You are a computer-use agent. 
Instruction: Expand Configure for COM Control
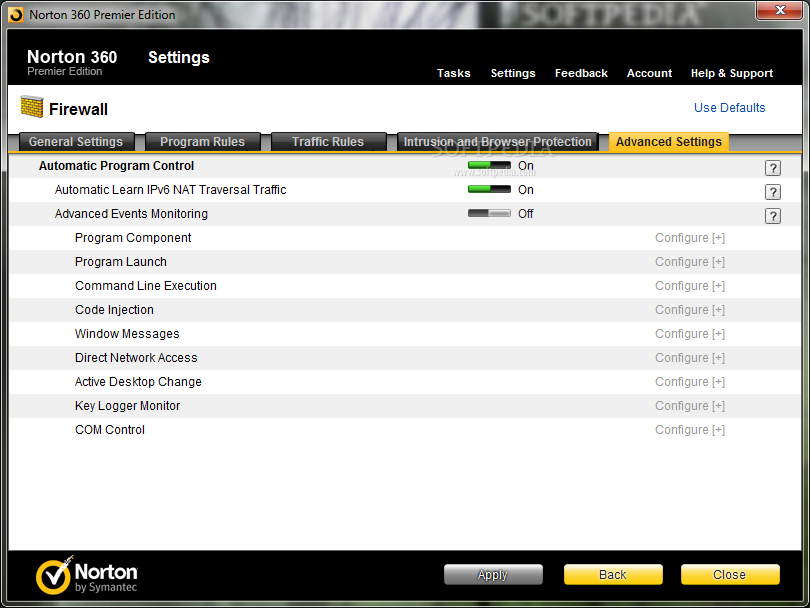coord(690,430)
